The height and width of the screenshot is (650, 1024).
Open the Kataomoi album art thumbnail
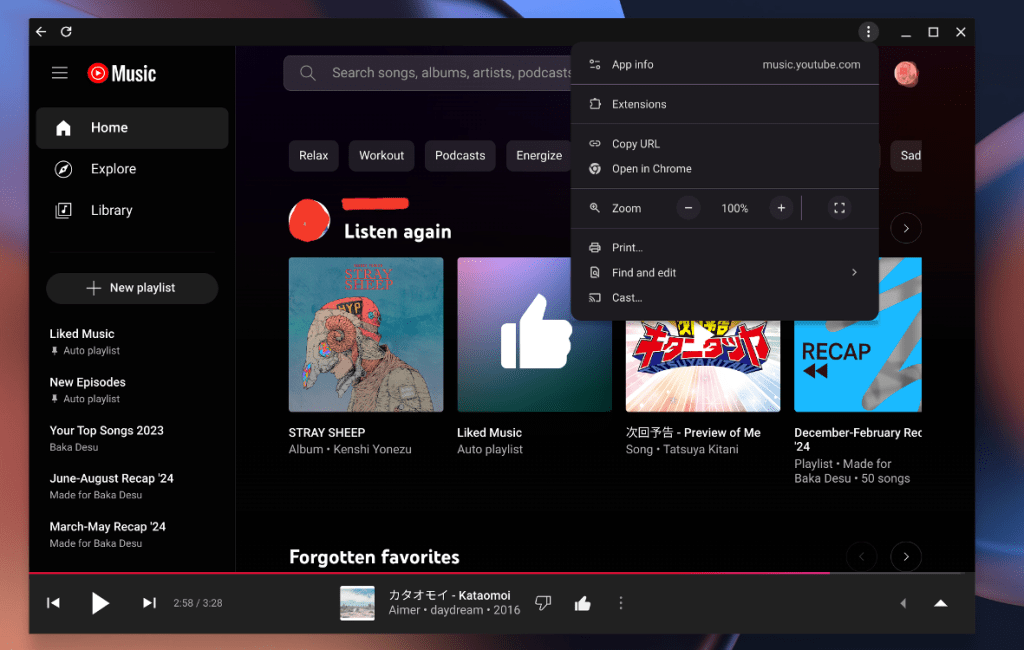(357, 603)
